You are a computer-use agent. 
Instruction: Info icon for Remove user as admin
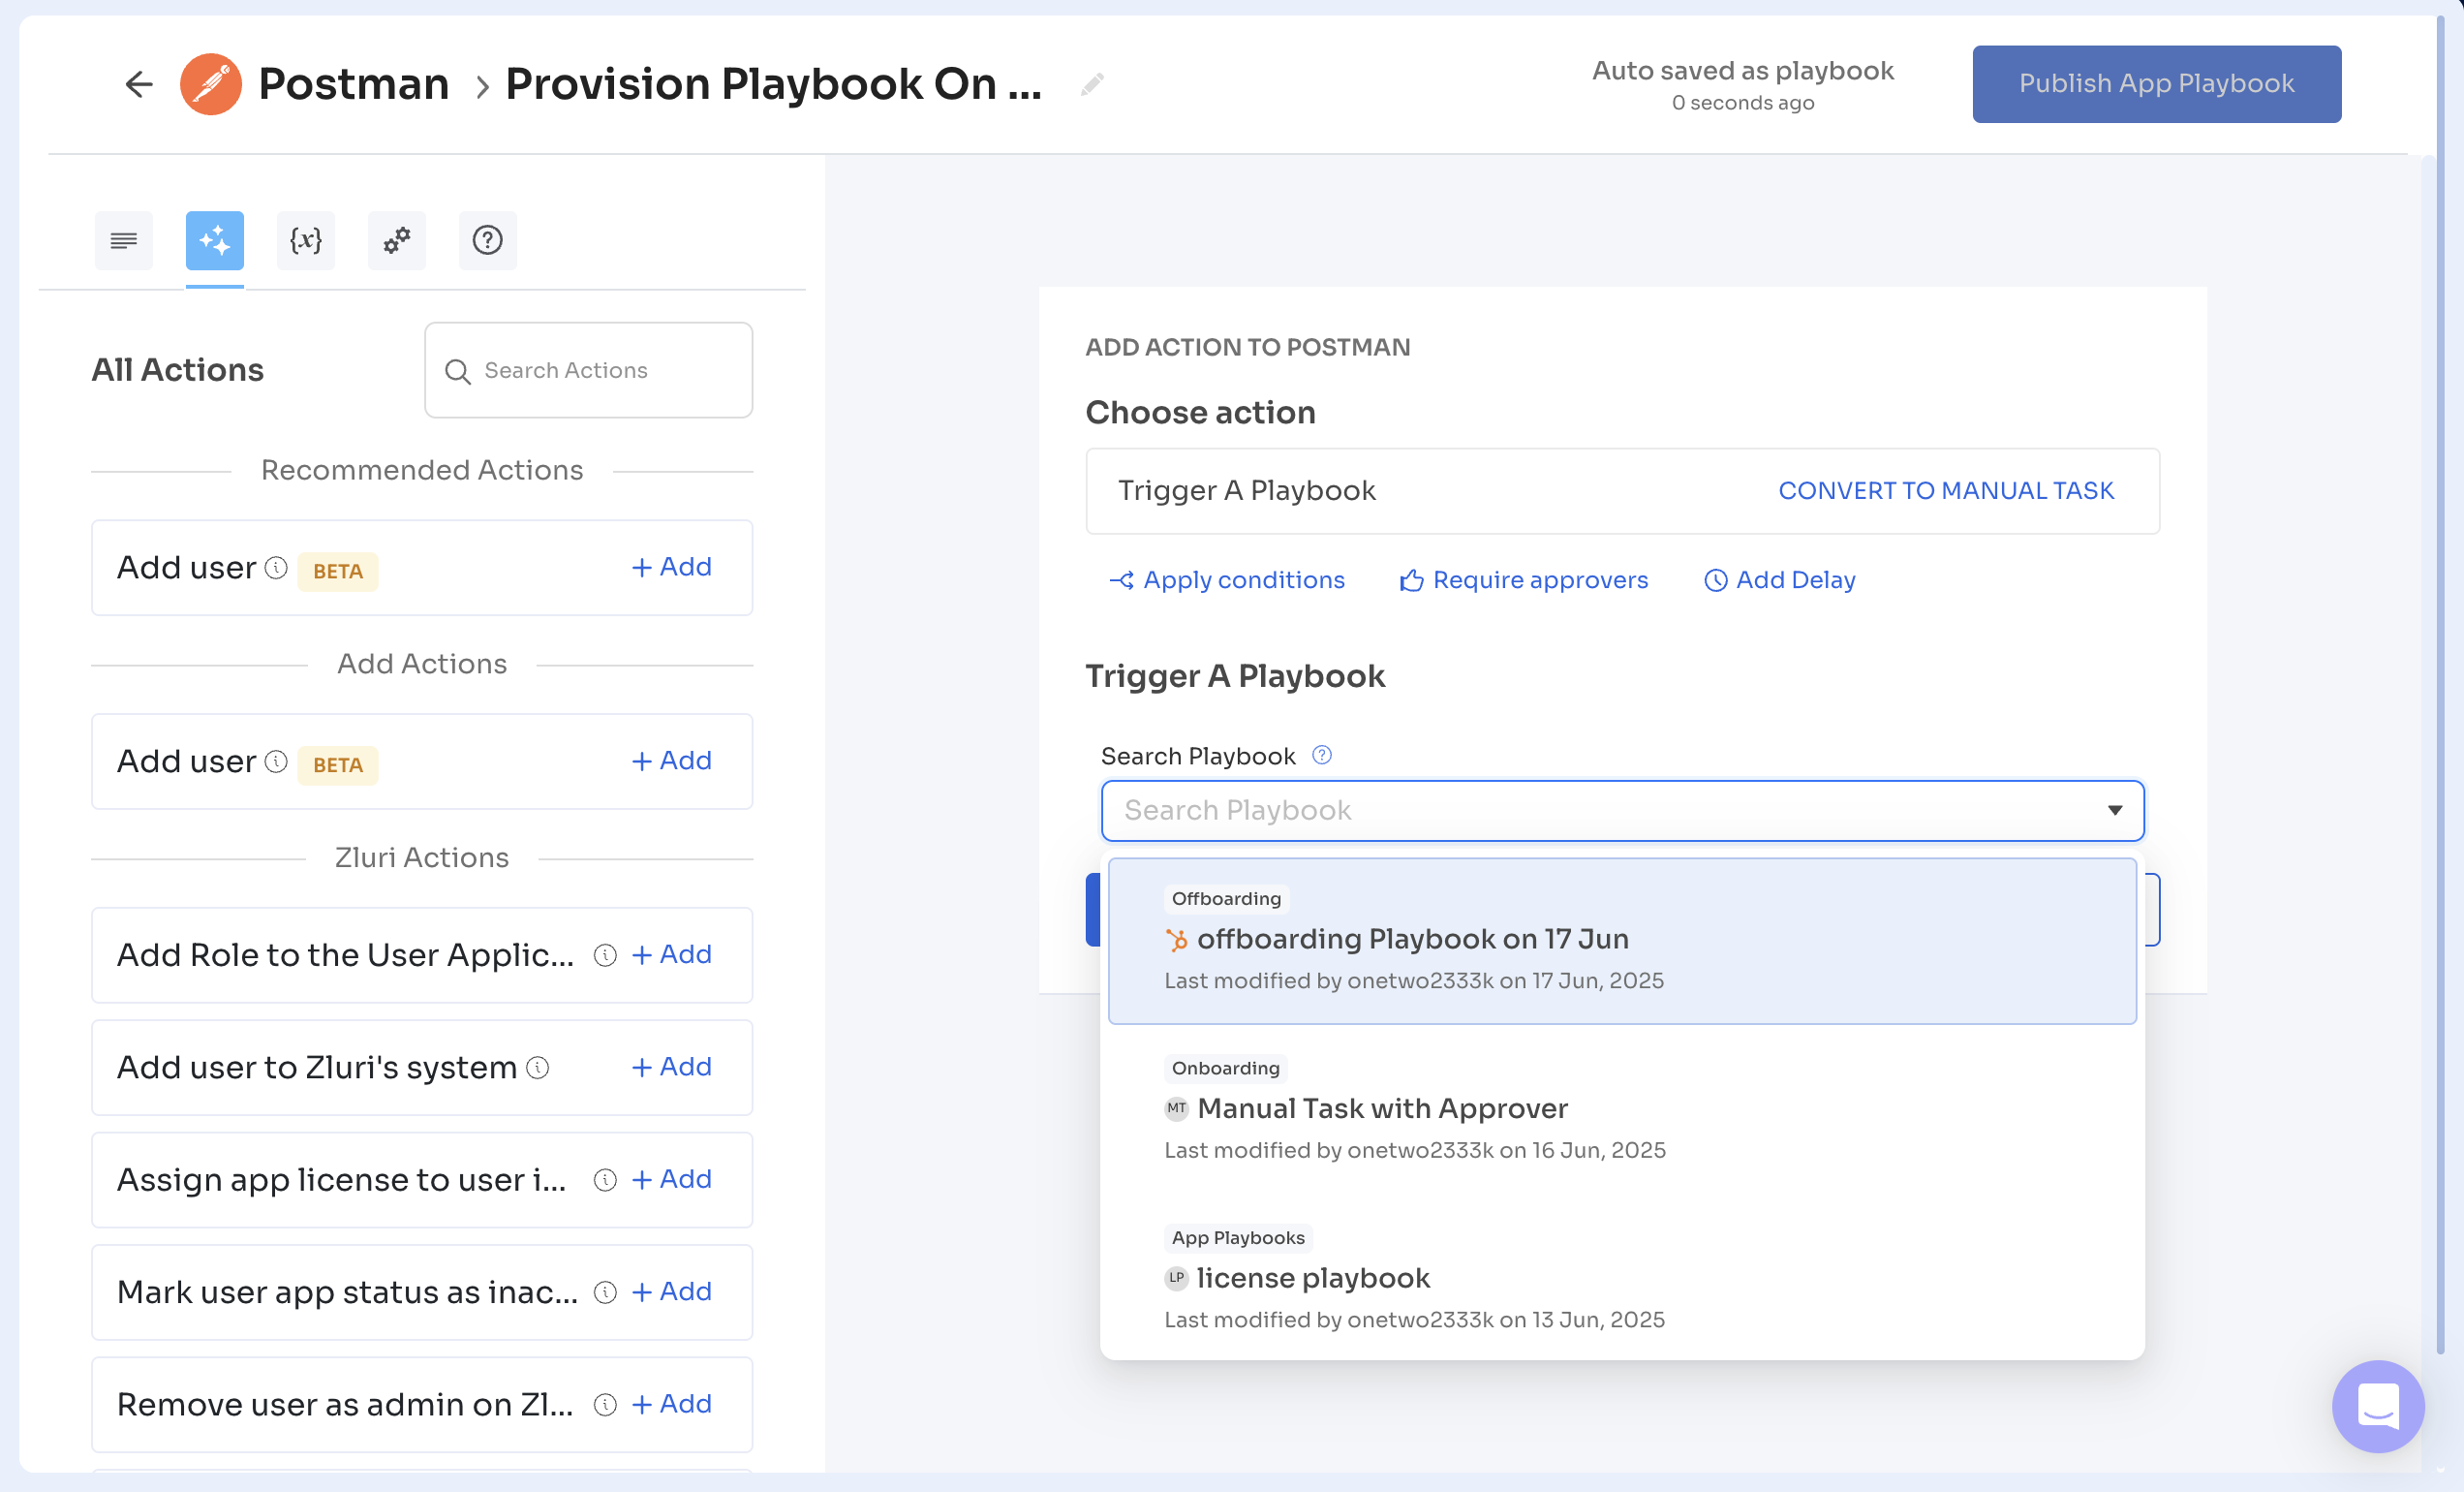click(605, 1406)
